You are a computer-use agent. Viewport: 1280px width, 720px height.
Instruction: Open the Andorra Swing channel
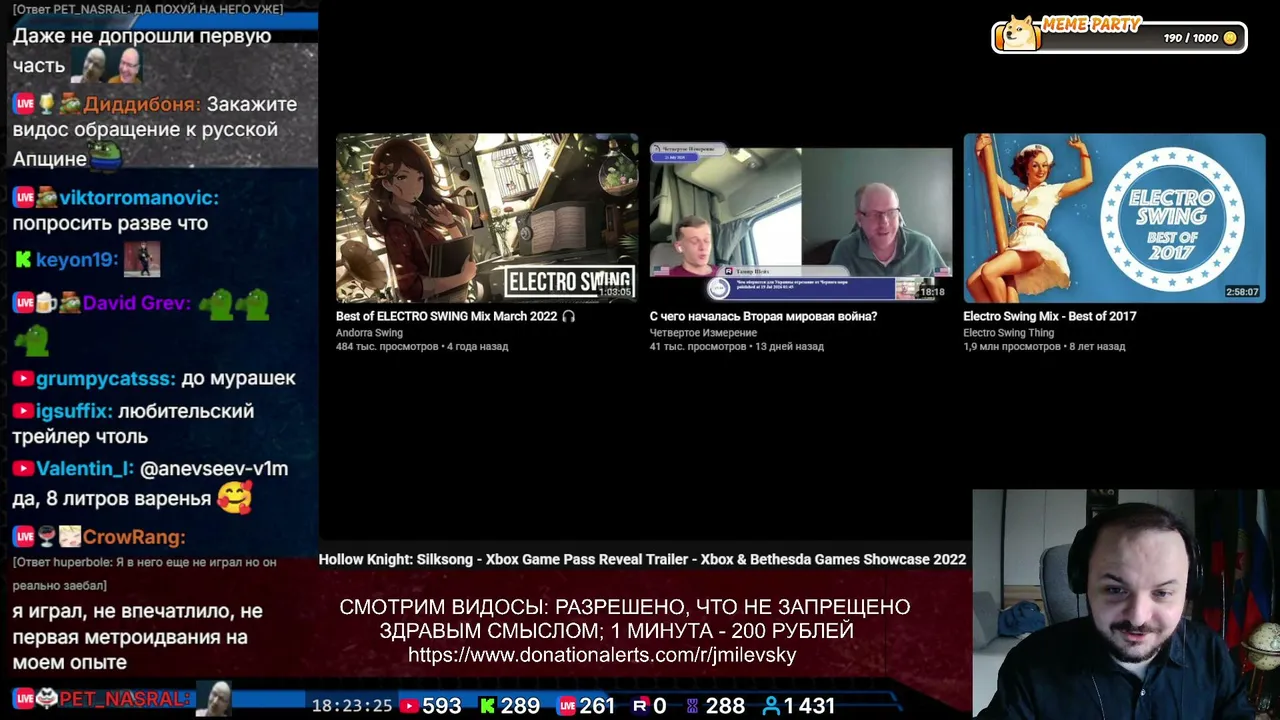click(x=369, y=333)
